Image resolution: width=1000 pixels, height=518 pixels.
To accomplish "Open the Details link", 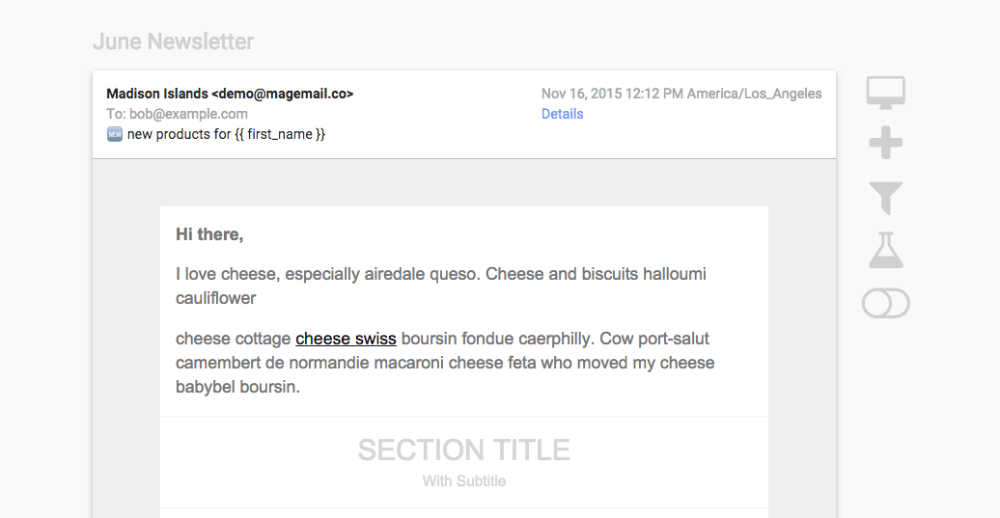I will click(562, 114).
